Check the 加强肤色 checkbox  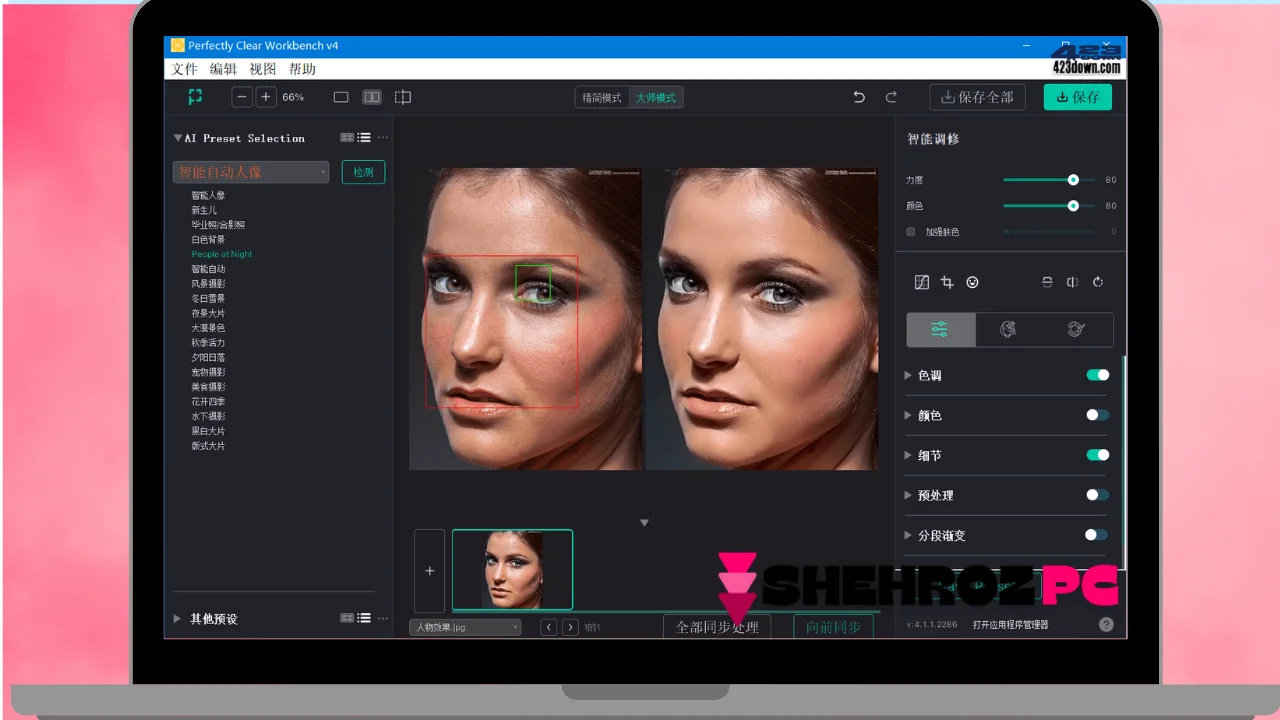(x=910, y=232)
